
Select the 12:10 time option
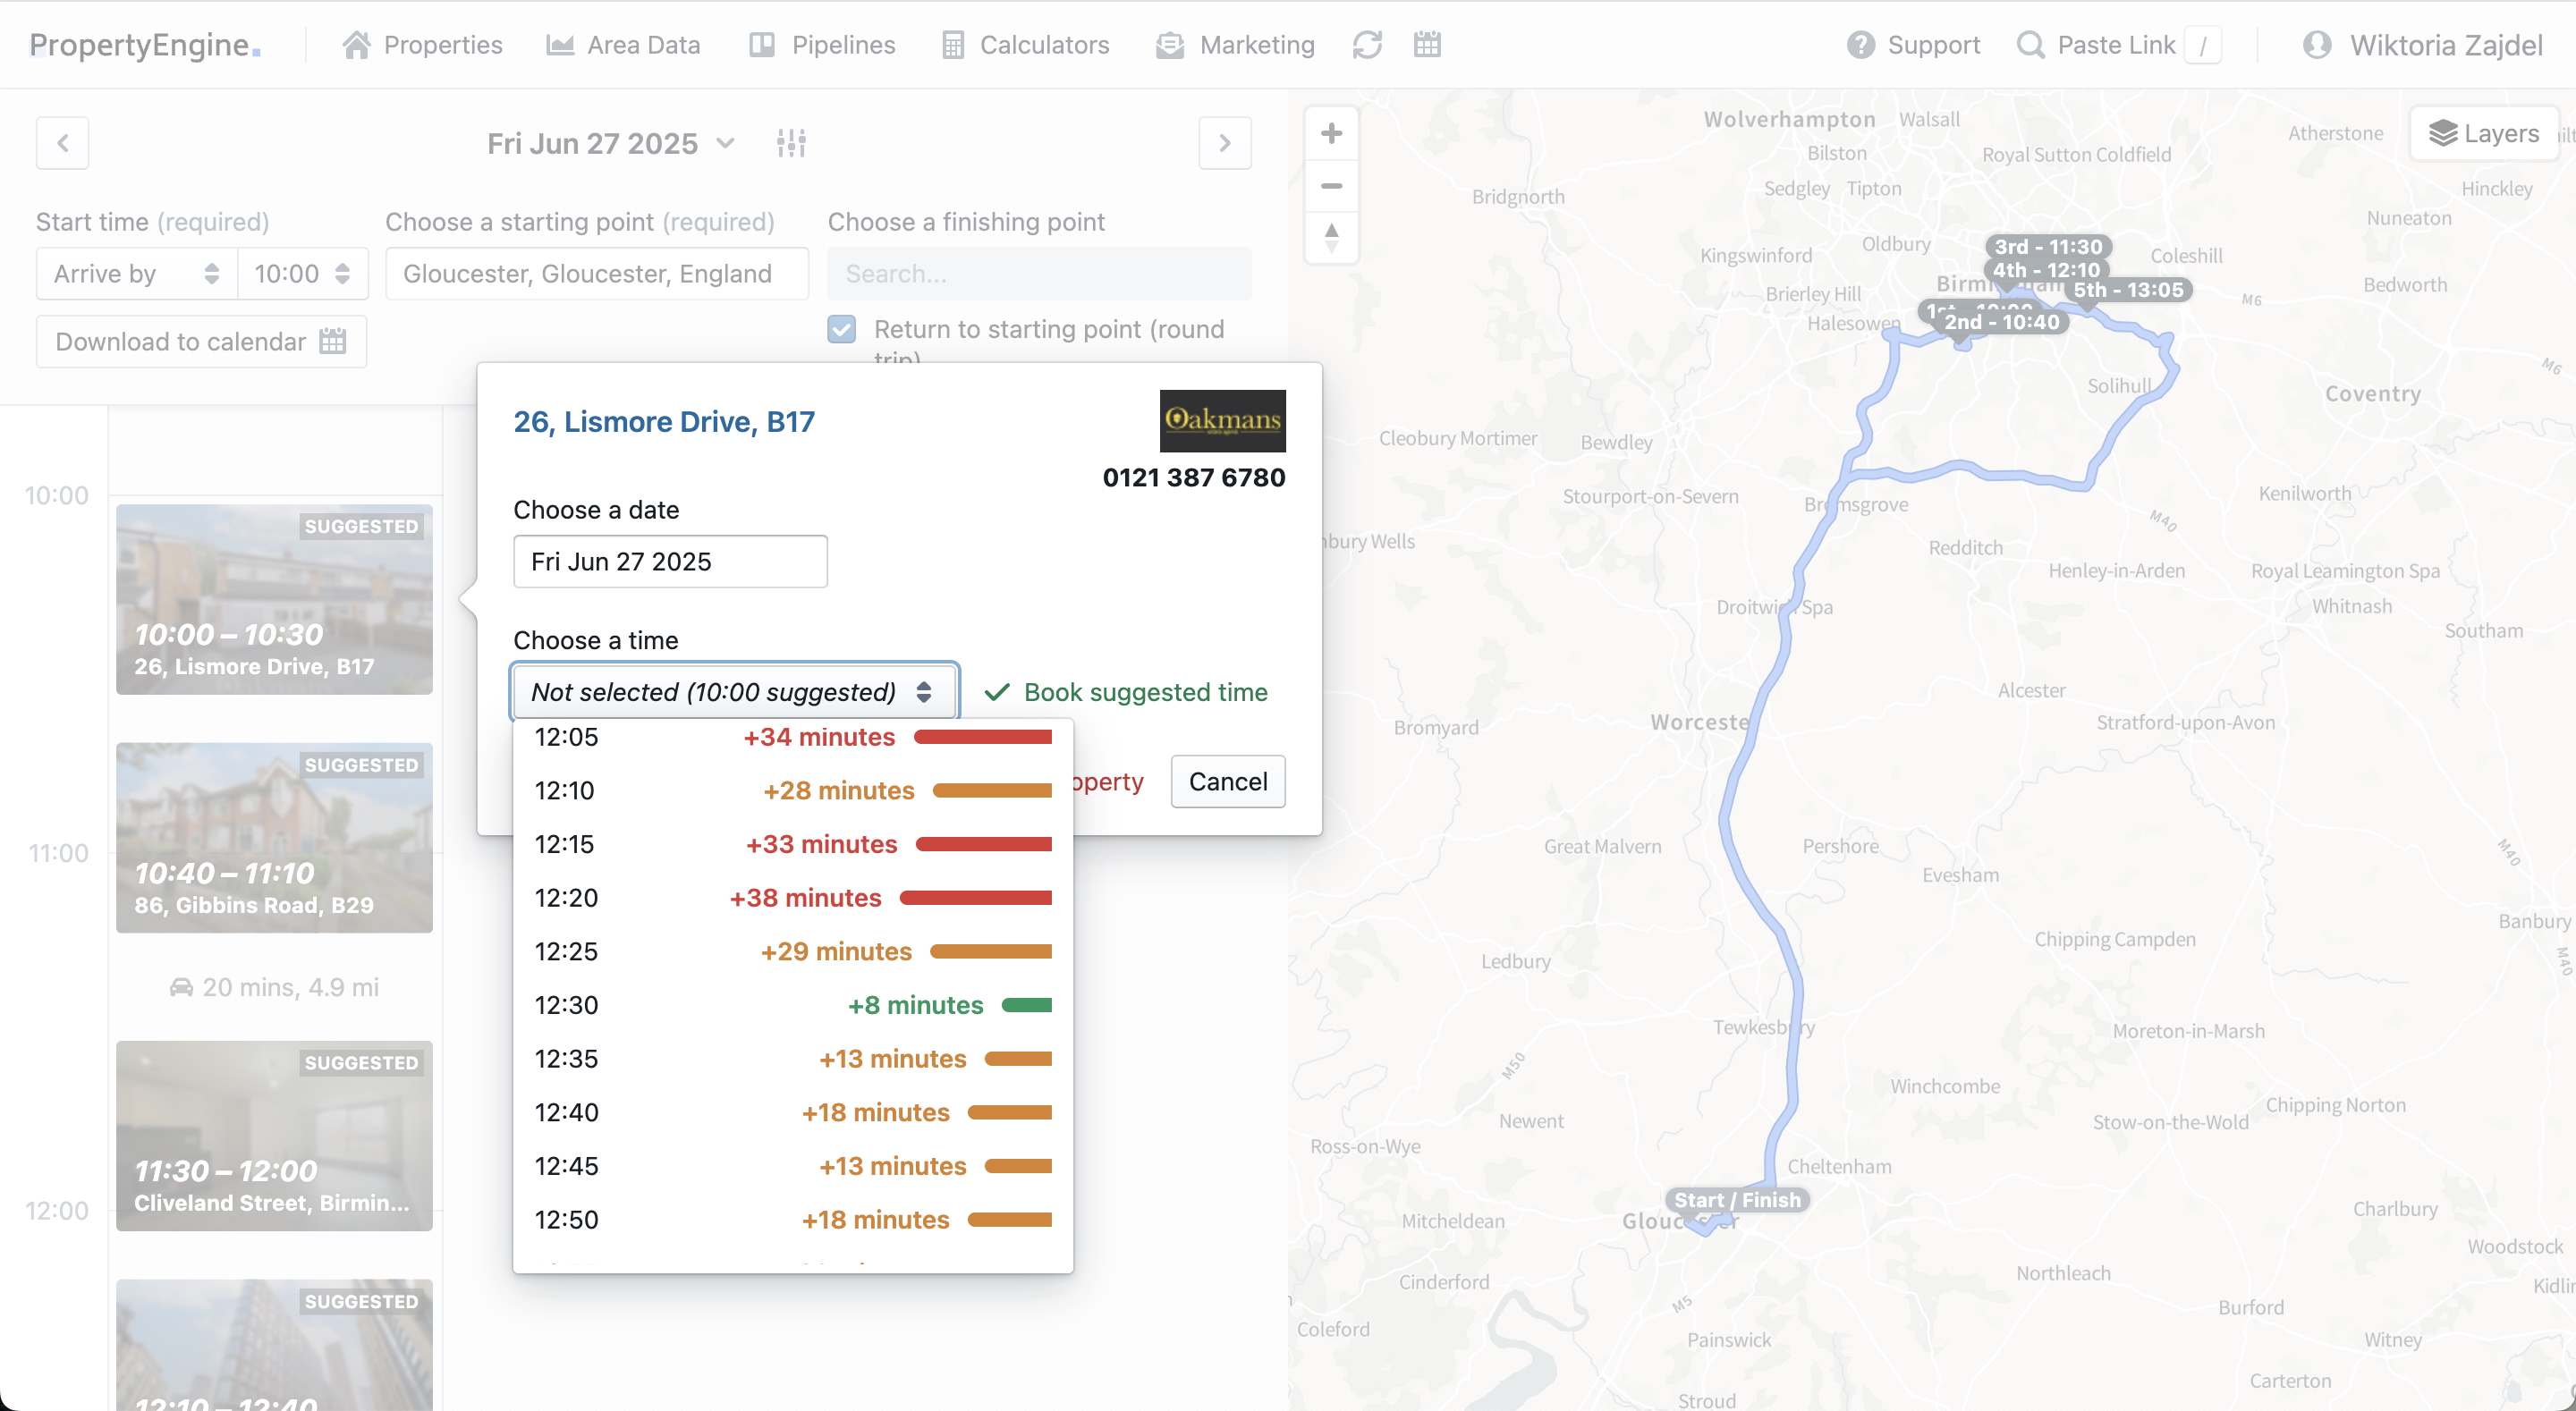(792, 790)
